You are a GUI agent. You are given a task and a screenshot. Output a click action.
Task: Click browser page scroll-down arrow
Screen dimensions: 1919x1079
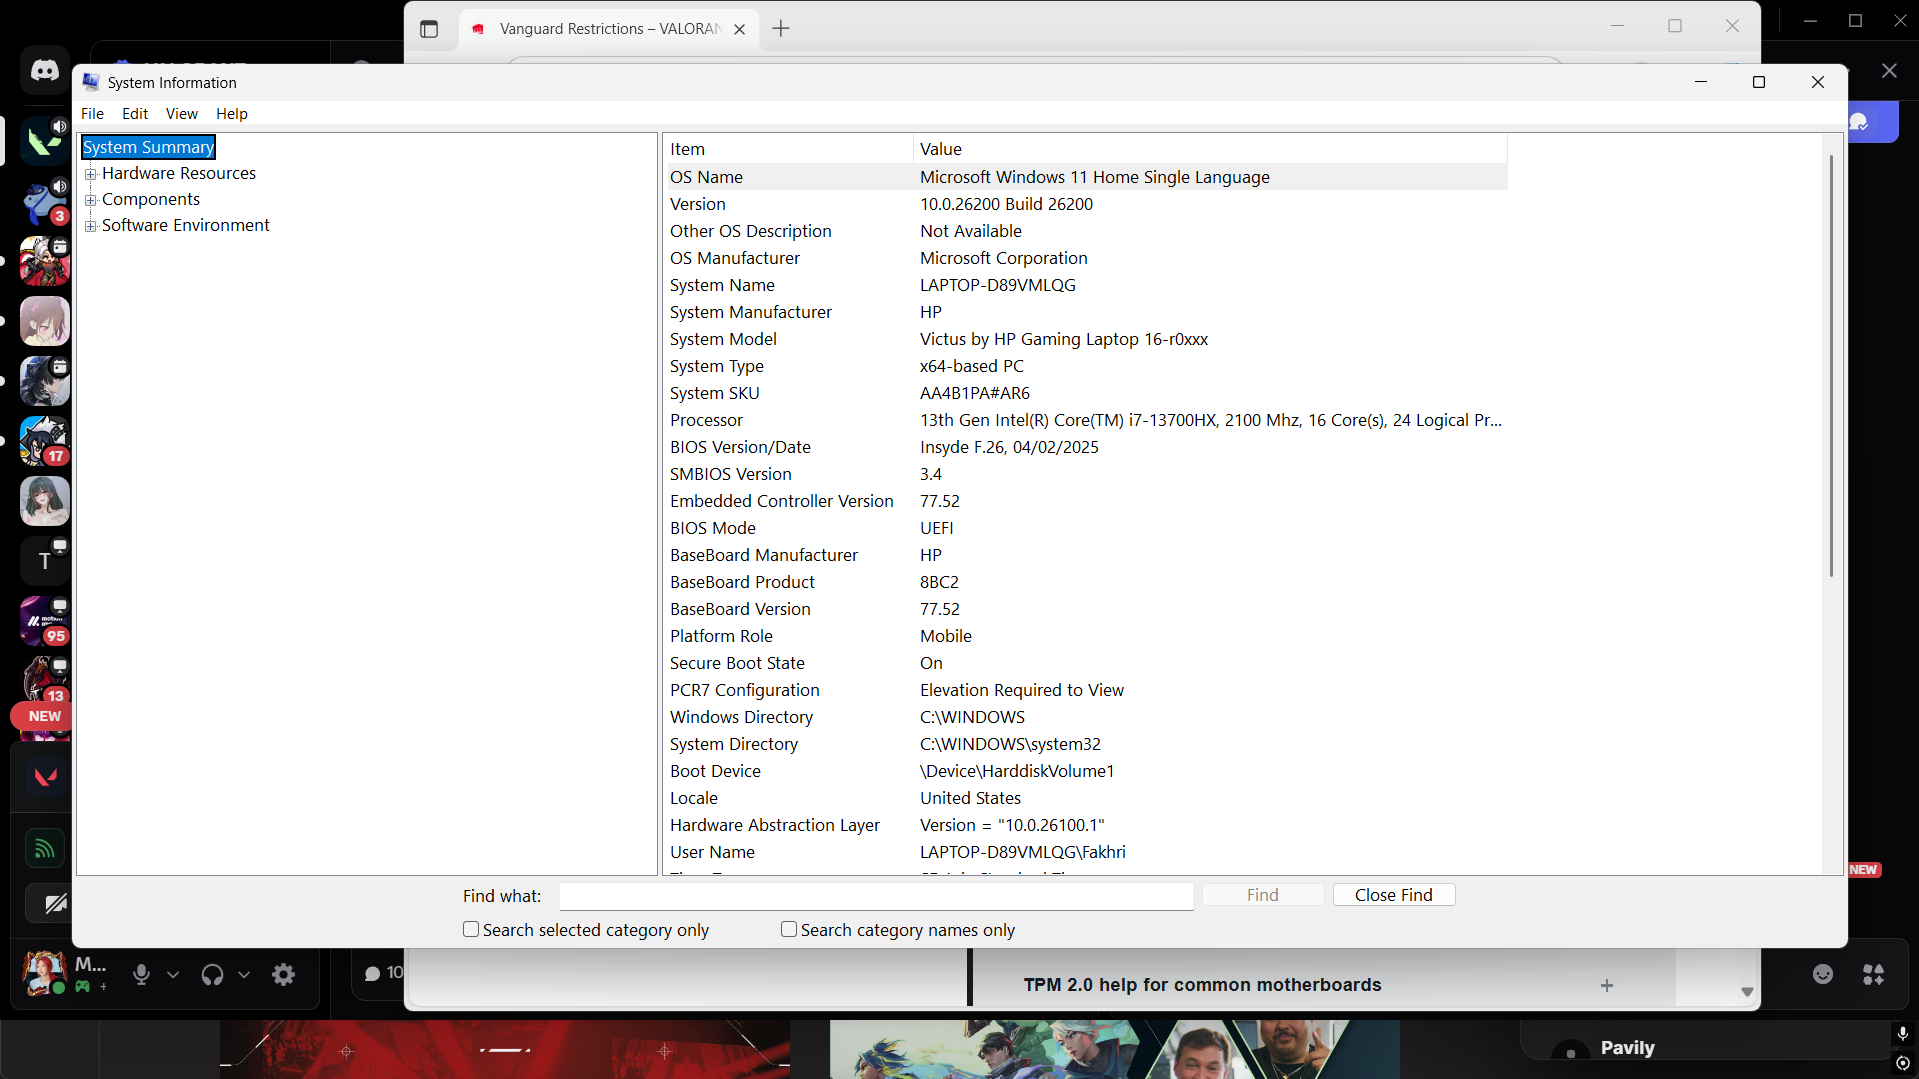click(x=1747, y=992)
